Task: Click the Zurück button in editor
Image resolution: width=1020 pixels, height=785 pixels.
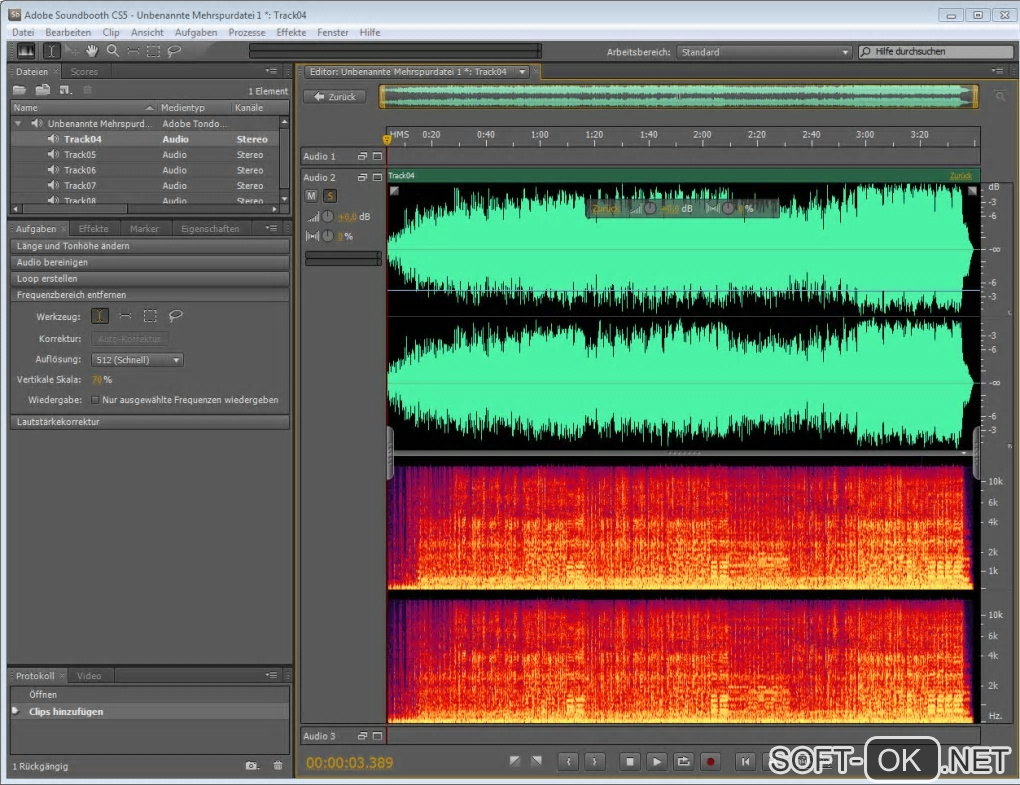Action: [335, 97]
